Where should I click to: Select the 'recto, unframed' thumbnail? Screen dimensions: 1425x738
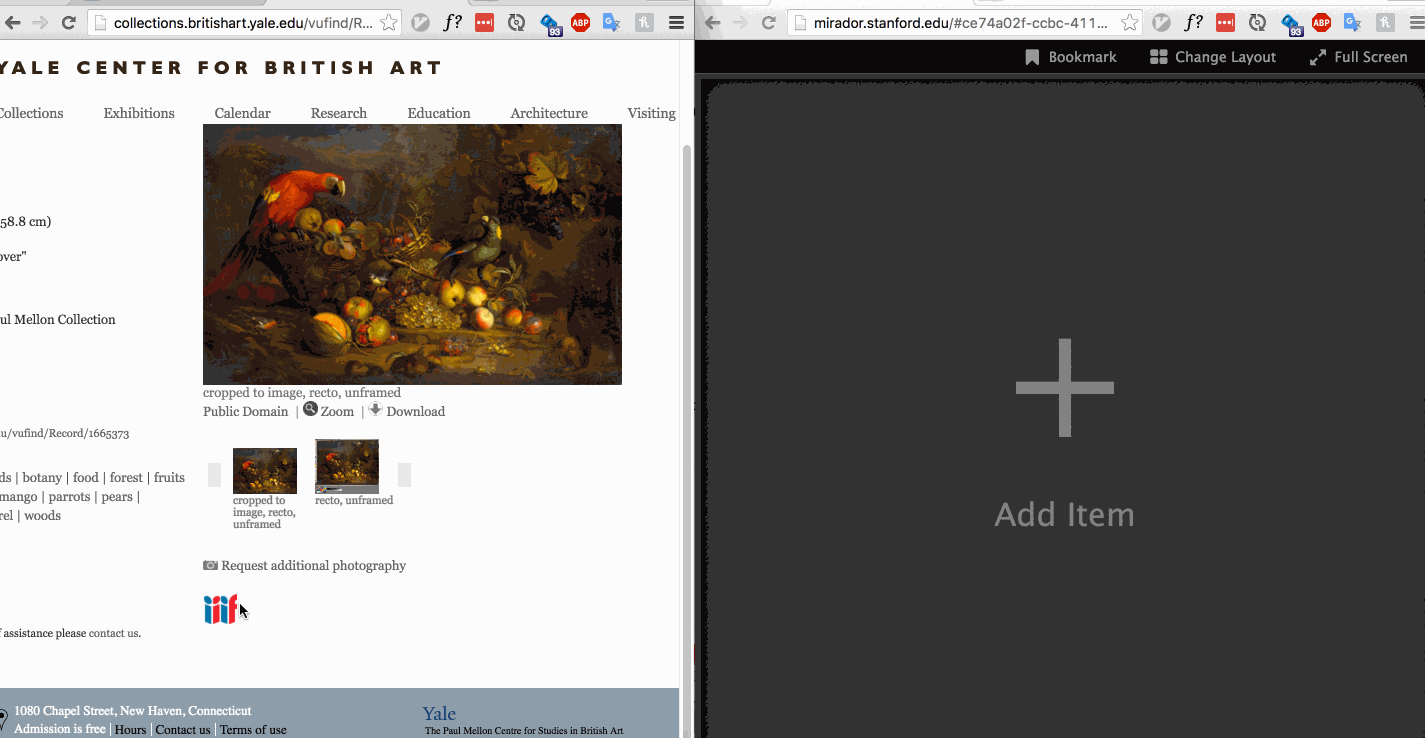coord(347,466)
